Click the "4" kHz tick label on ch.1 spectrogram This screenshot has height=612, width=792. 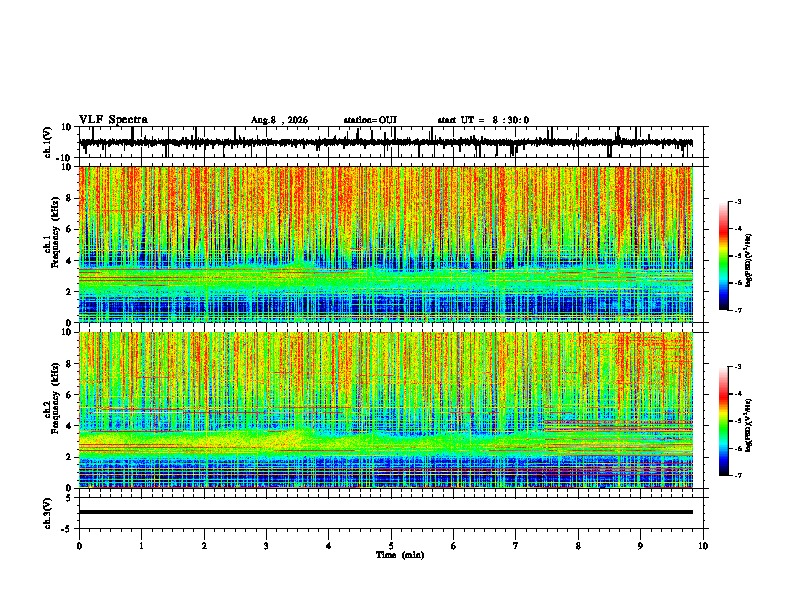69,261
